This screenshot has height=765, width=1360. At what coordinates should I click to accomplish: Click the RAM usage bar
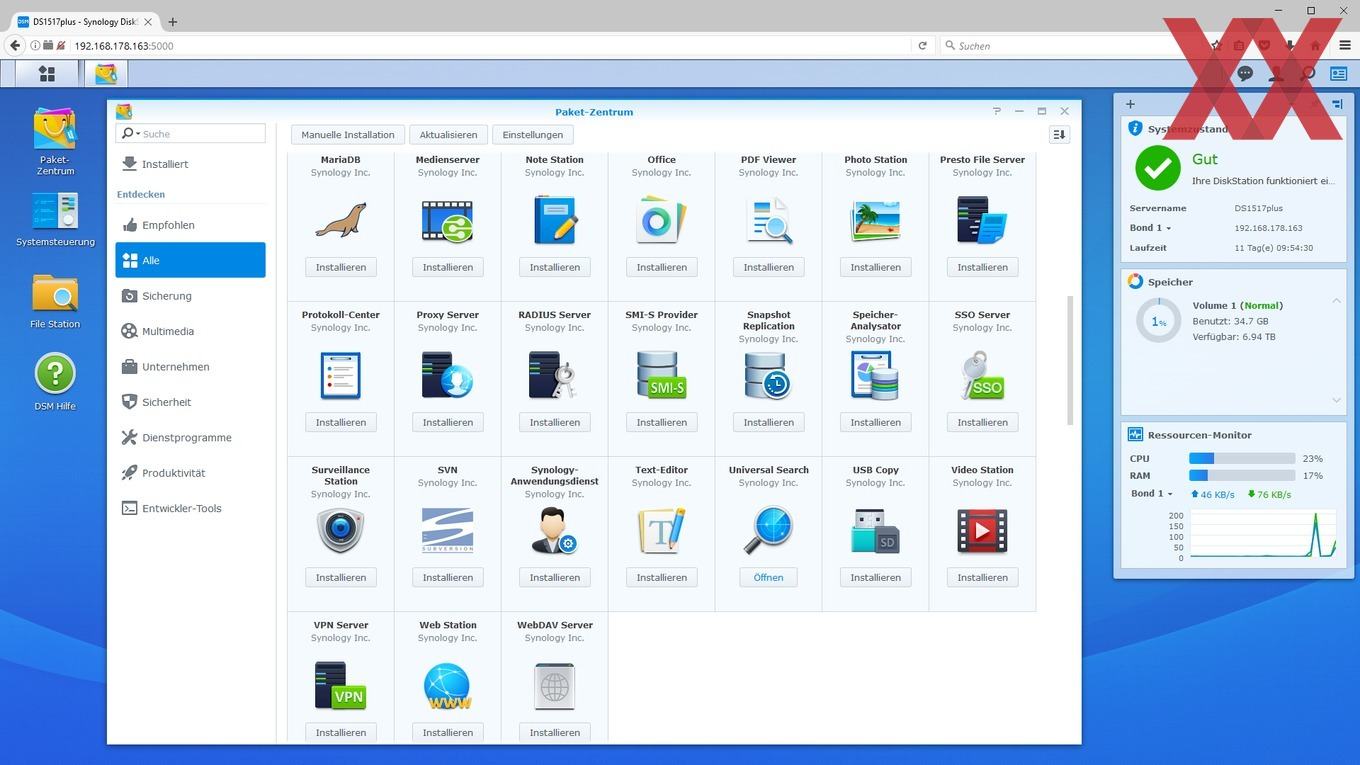(x=1242, y=476)
